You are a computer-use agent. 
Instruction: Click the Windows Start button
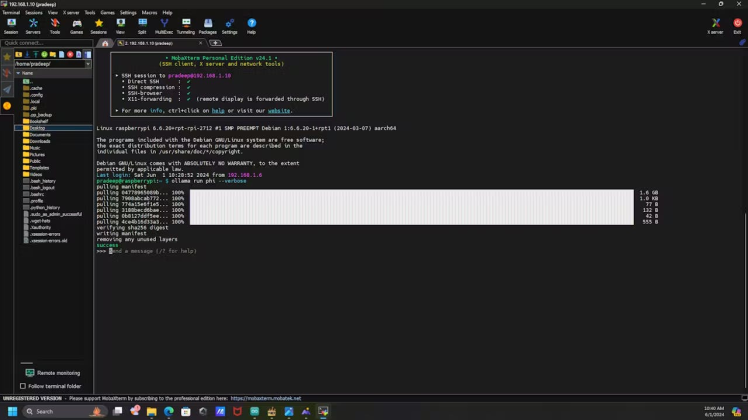pos(13,411)
